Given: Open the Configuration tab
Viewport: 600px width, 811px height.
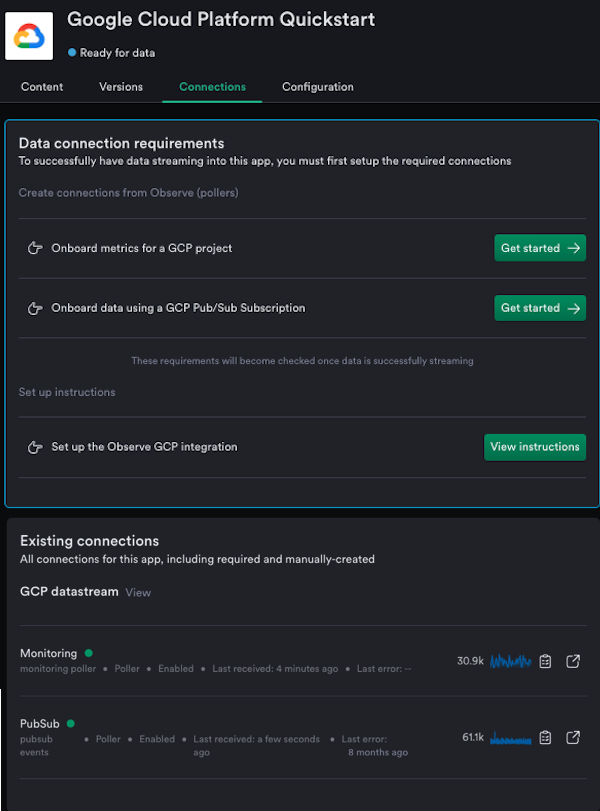Looking at the screenshot, I should [318, 87].
